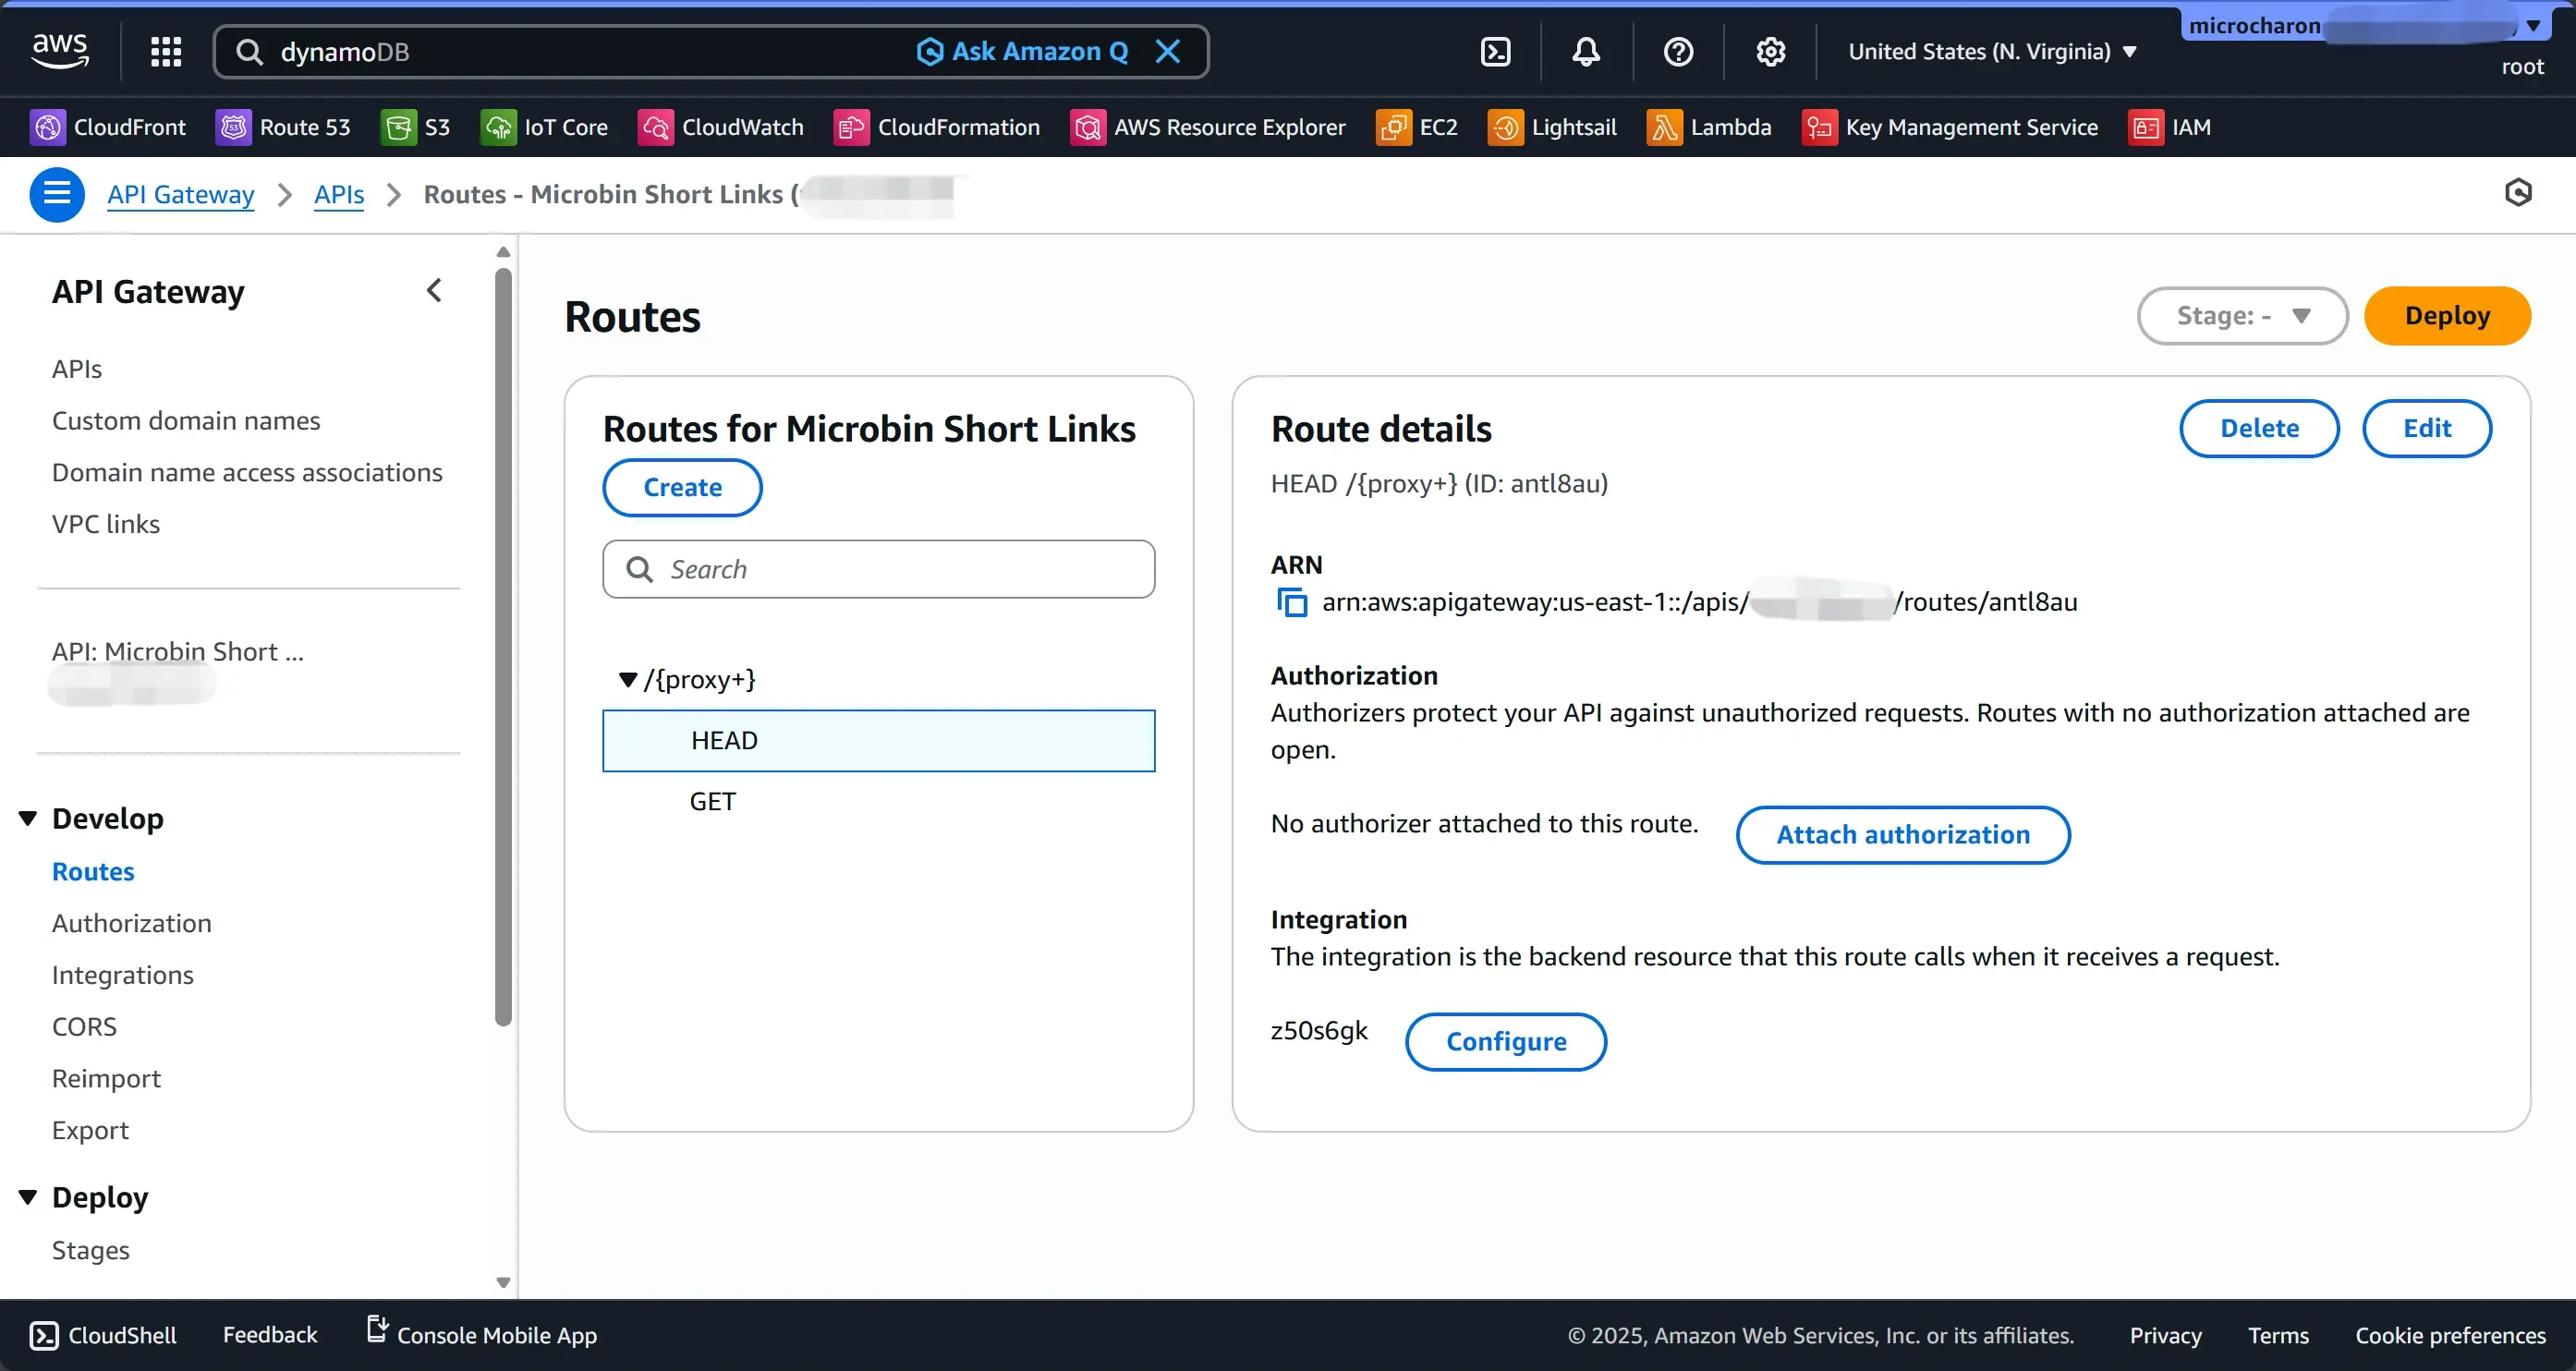
Task: Open the Route 53 service shortcut
Action: [x=284, y=127]
